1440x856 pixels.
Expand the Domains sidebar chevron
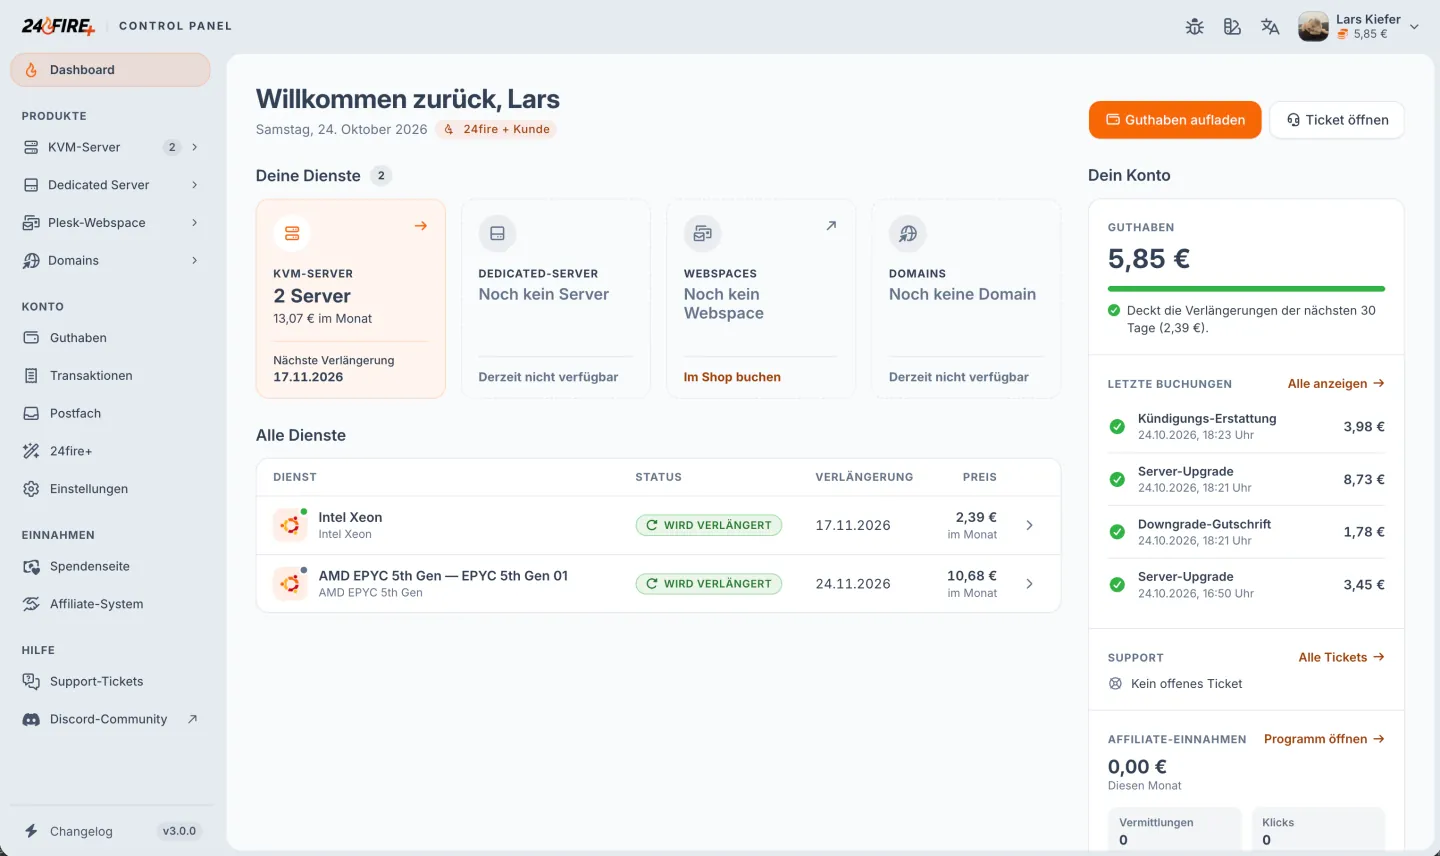point(194,261)
